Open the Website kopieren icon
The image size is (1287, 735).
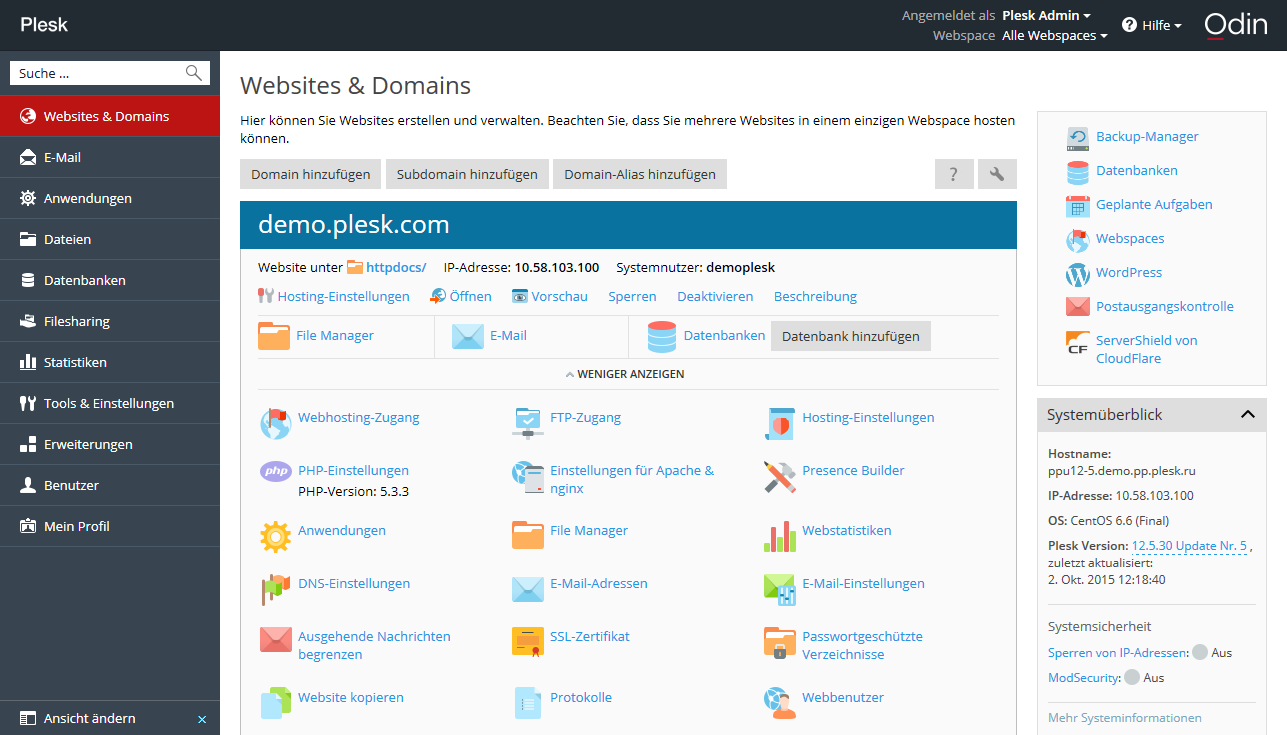275,703
